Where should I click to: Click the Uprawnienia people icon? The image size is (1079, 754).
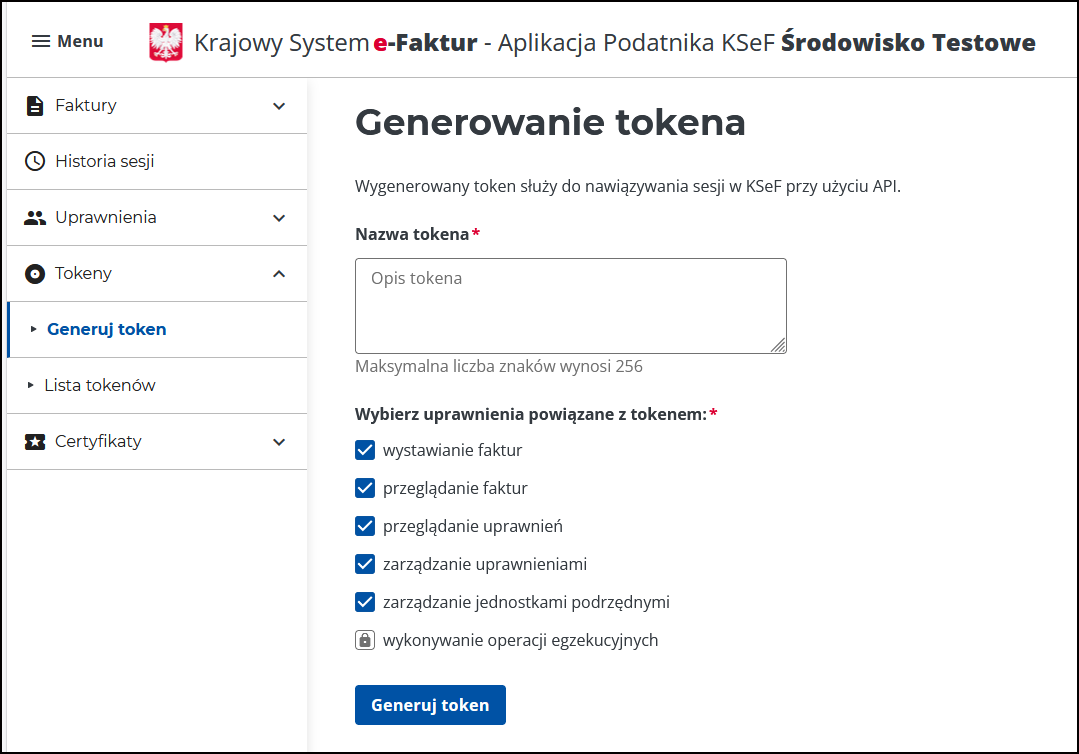[x=35, y=217]
